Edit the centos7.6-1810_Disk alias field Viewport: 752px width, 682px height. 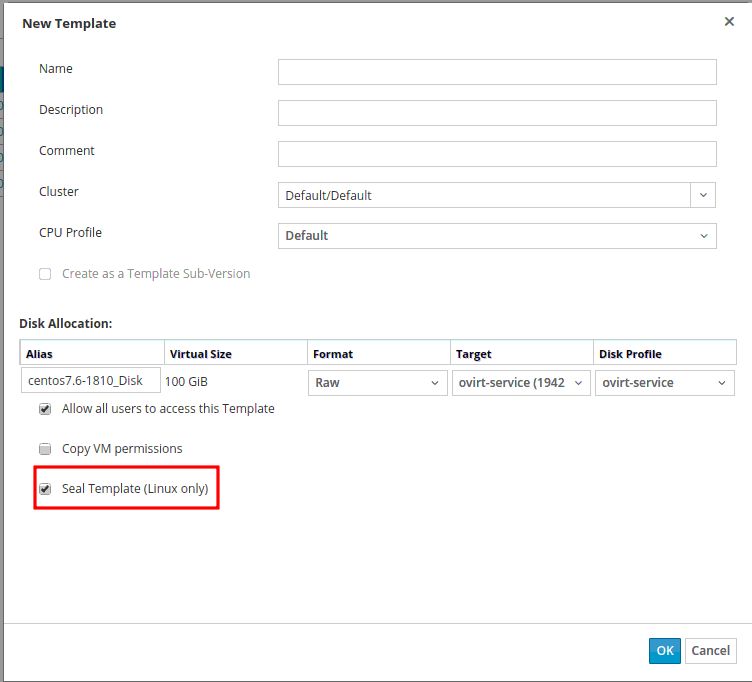pos(91,381)
